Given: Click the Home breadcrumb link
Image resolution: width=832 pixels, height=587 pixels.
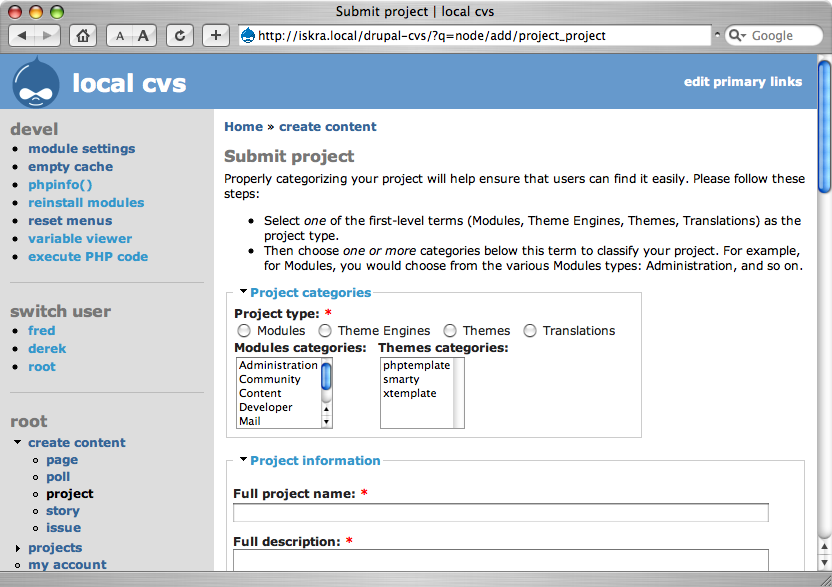Looking at the screenshot, I should pos(244,127).
